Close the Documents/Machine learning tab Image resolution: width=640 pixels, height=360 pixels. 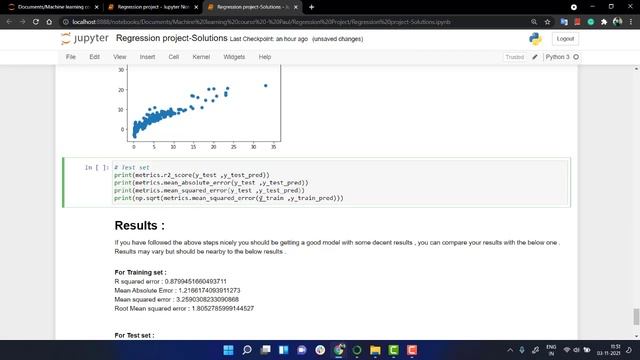pos(97,7)
